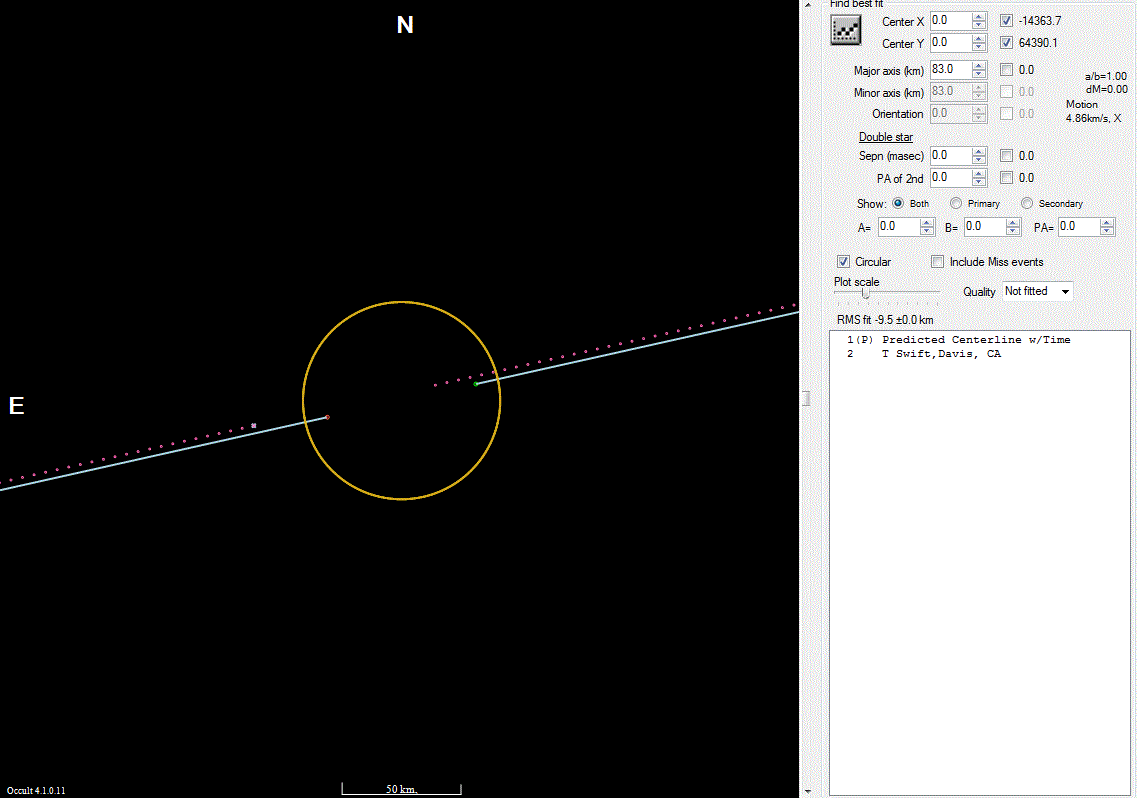Enable the Sepn (masec) fit checkbox
1137x798 pixels.
(x=1006, y=155)
